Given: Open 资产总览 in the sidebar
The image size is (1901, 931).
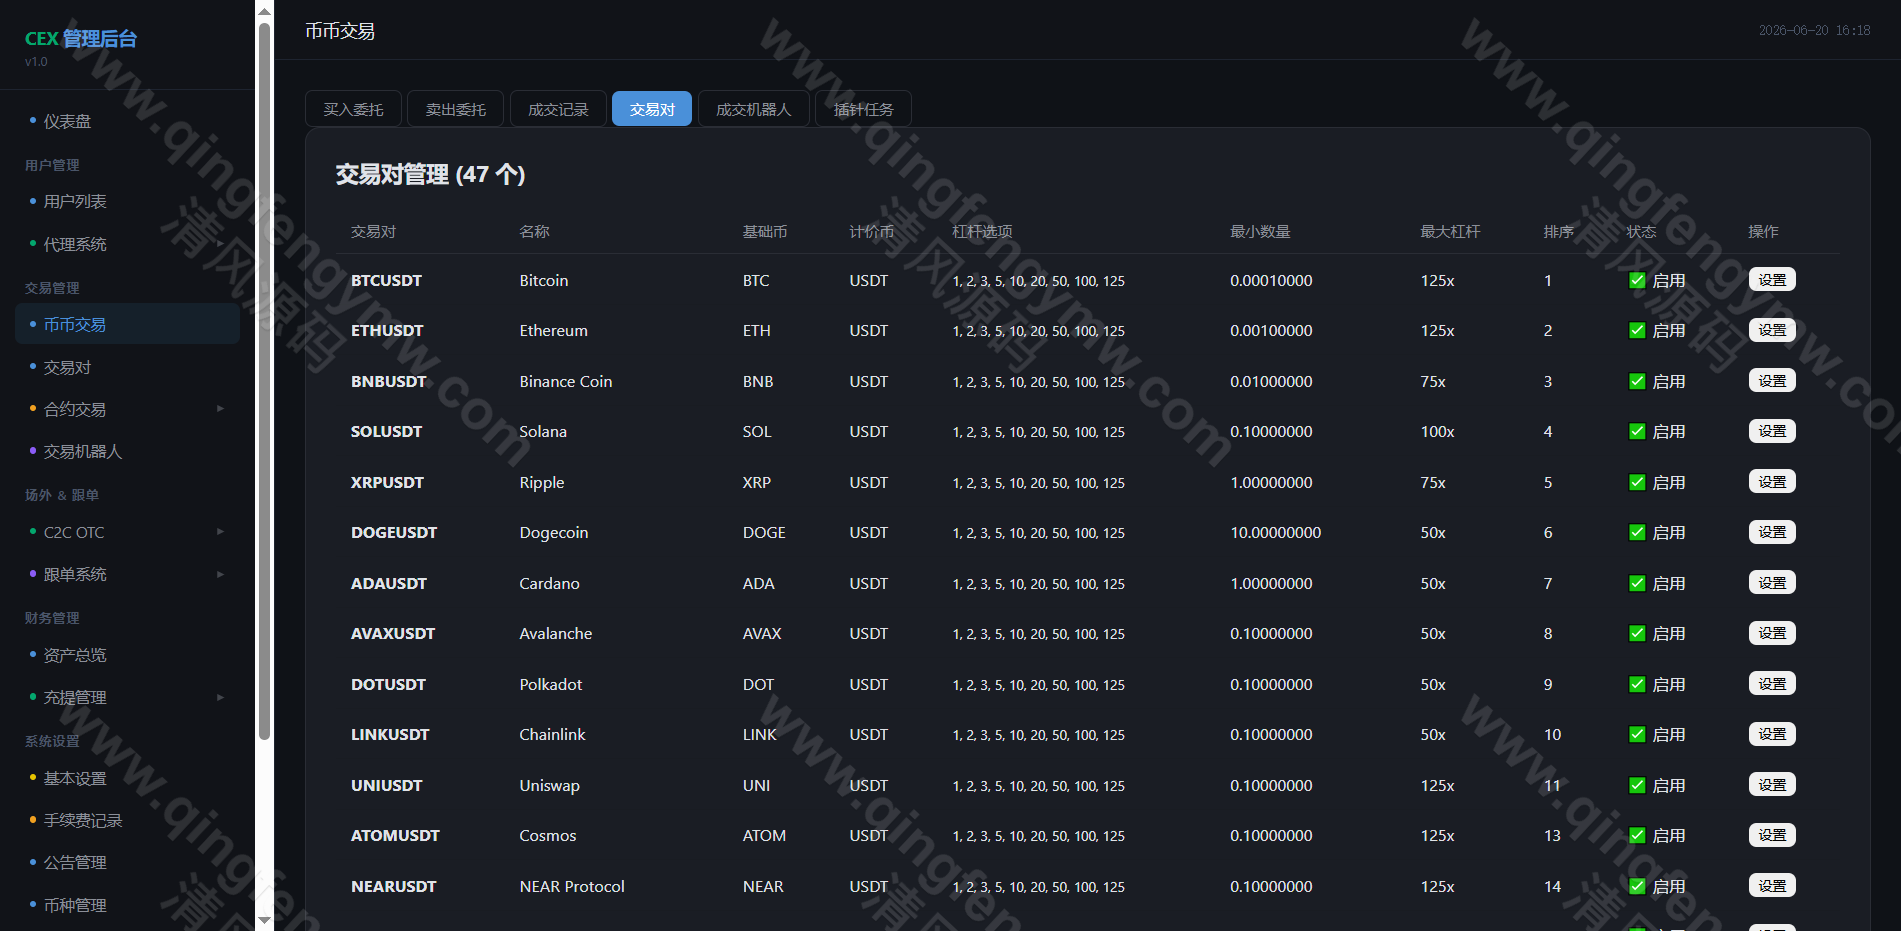Looking at the screenshot, I should [x=127, y=655].
